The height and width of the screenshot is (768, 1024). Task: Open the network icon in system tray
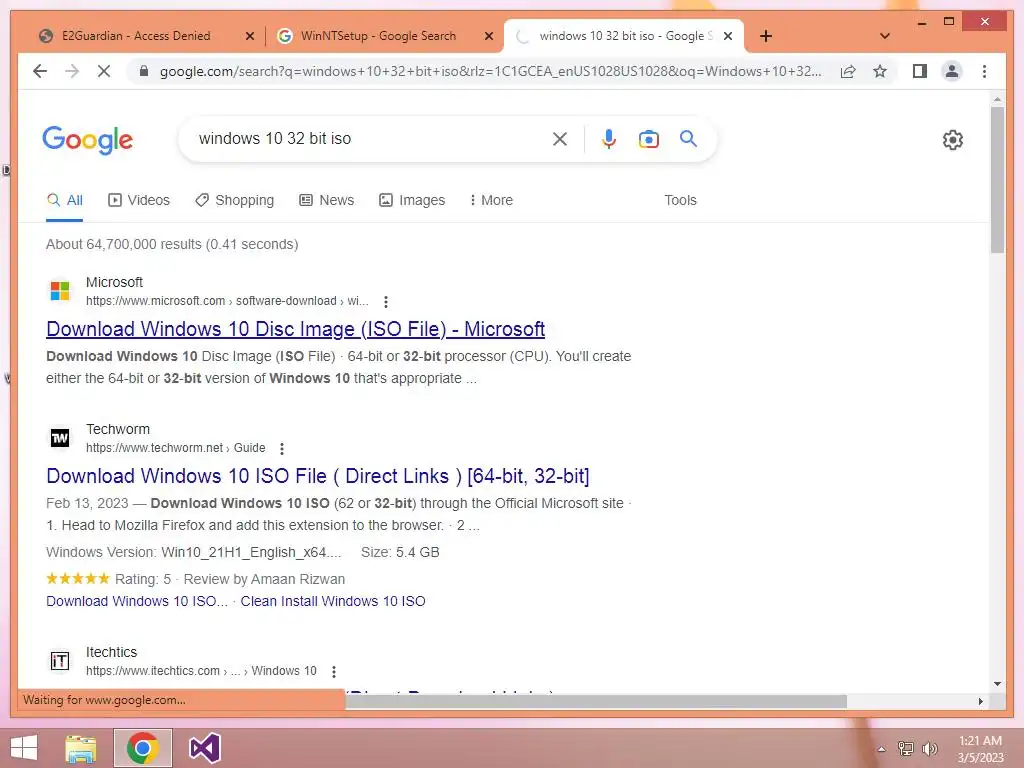905,749
